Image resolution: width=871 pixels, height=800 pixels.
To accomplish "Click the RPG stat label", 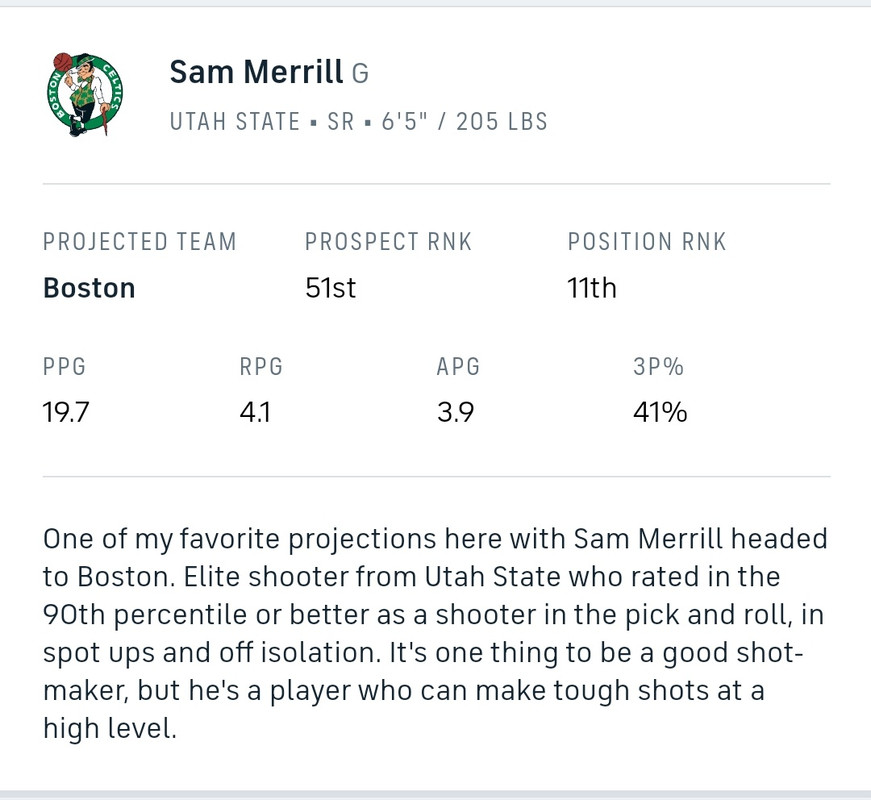I will (x=261, y=367).
